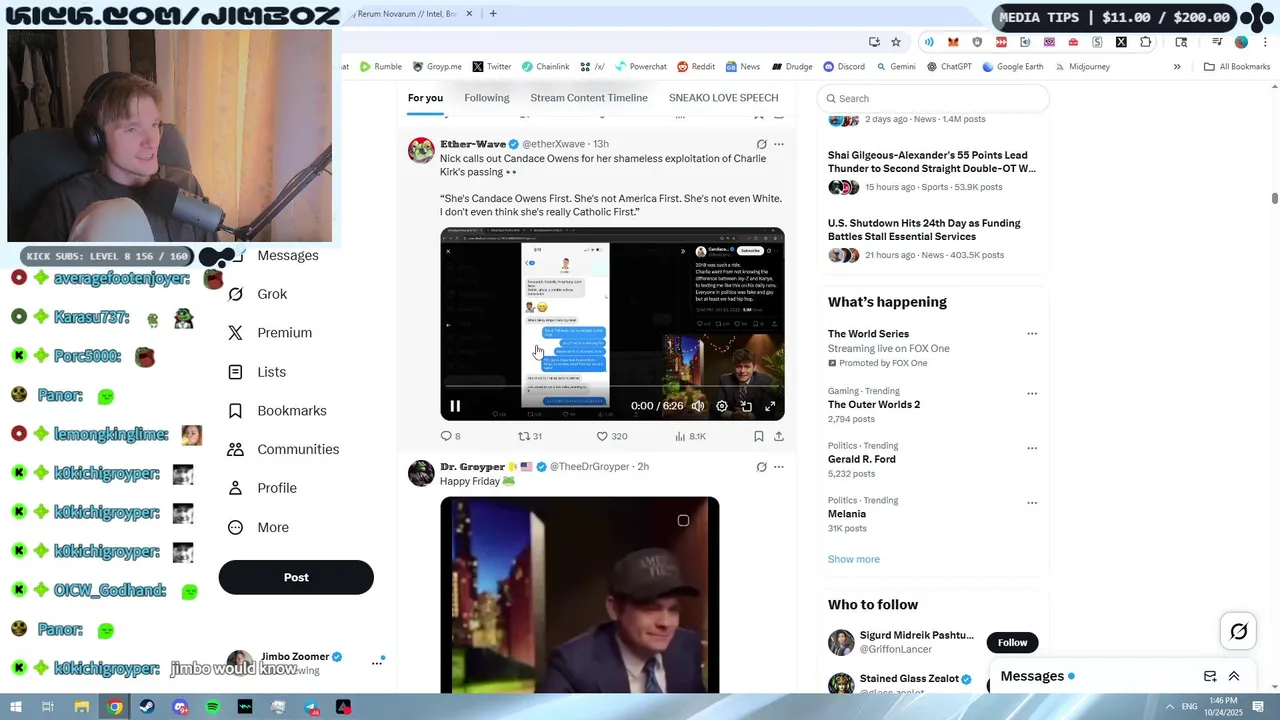The height and width of the screenshot is (720, 1280).
Task: Open the SNEAKO LOVE SPEECH tab
Action: pyautogui.click(x=723, y=98)
